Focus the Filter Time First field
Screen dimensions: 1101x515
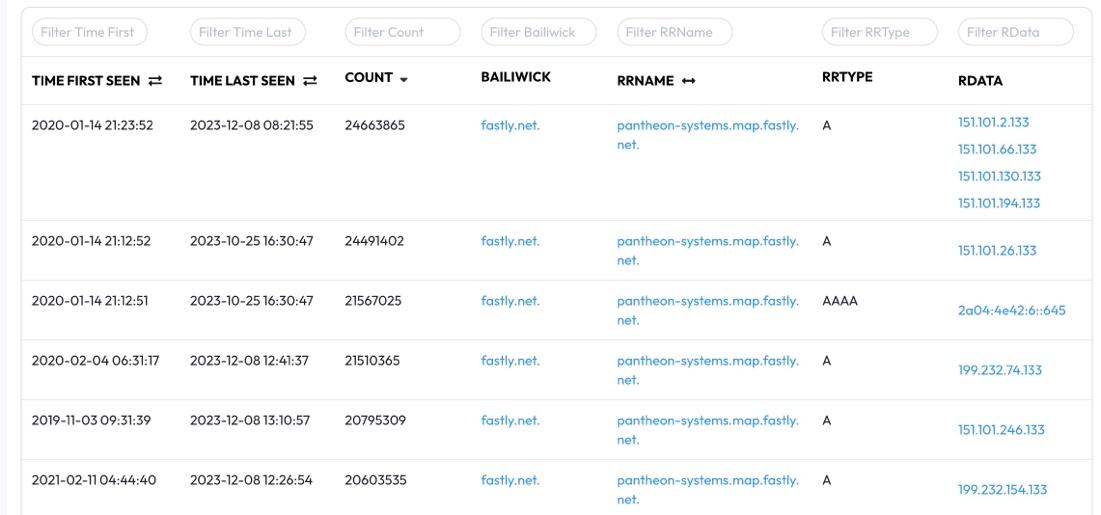click(89, 32)
